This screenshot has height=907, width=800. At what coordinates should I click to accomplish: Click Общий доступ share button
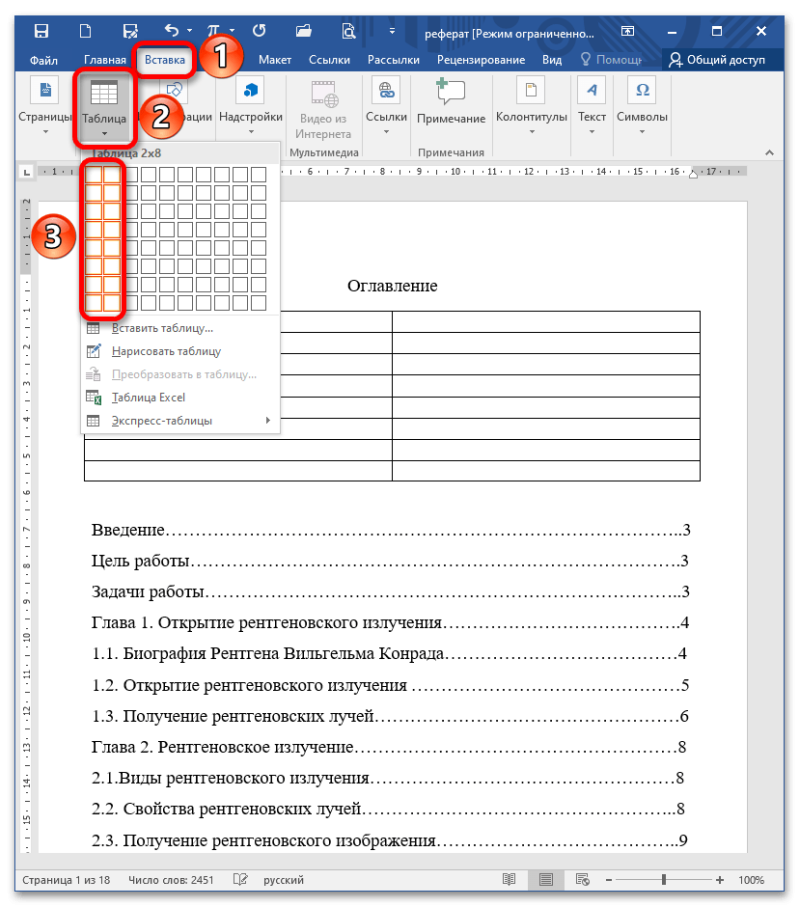[x=716, y=60]
